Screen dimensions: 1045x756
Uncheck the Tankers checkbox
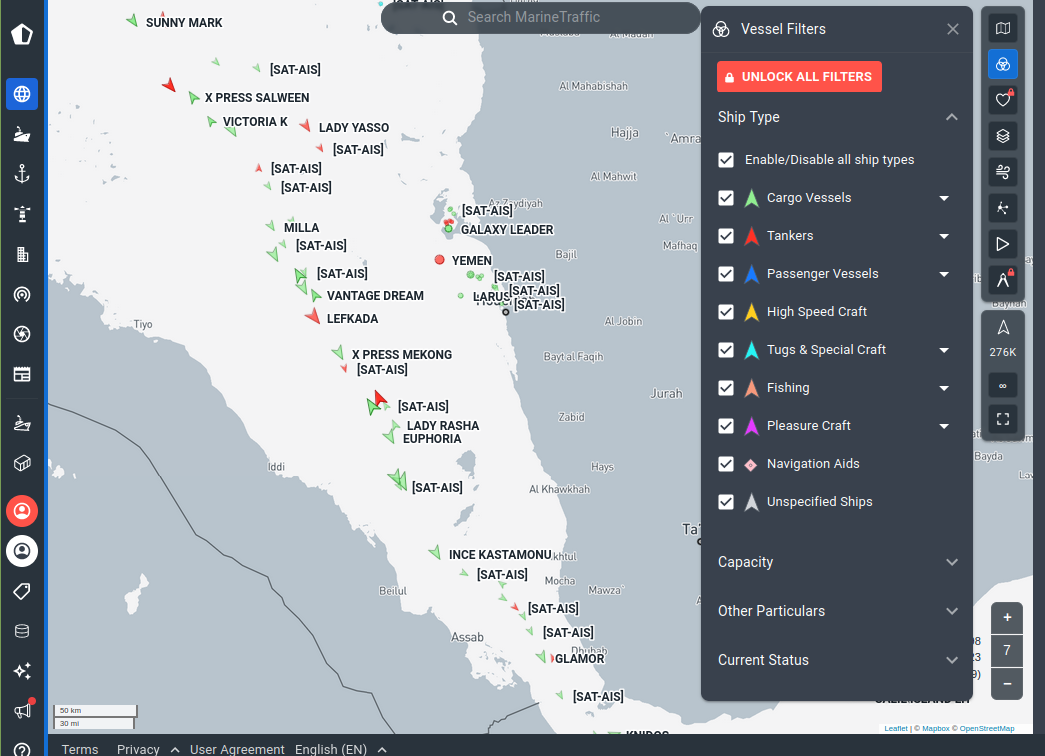pos(726,236)
